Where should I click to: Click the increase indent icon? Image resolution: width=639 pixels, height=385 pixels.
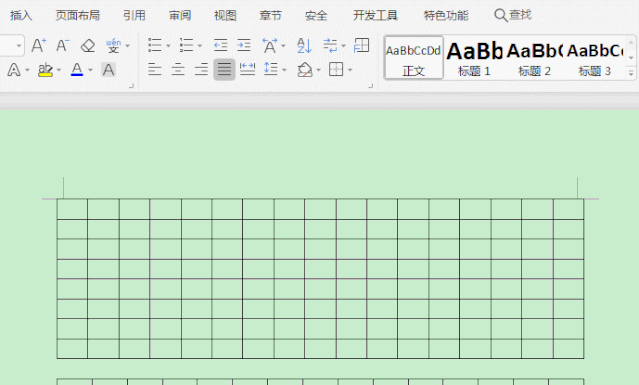(244, 45)
